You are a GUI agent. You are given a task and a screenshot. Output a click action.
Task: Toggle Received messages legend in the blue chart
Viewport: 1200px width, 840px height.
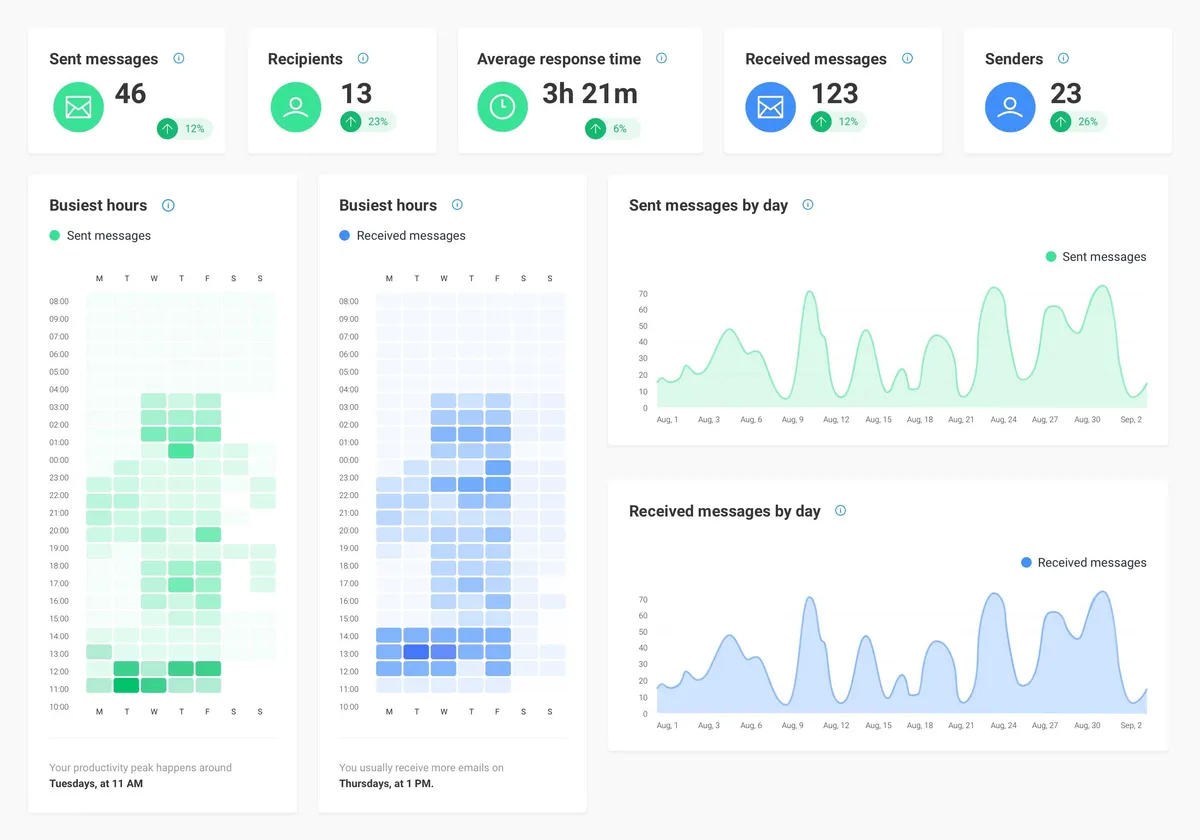pyautogui.click(x=1083, y=563)
